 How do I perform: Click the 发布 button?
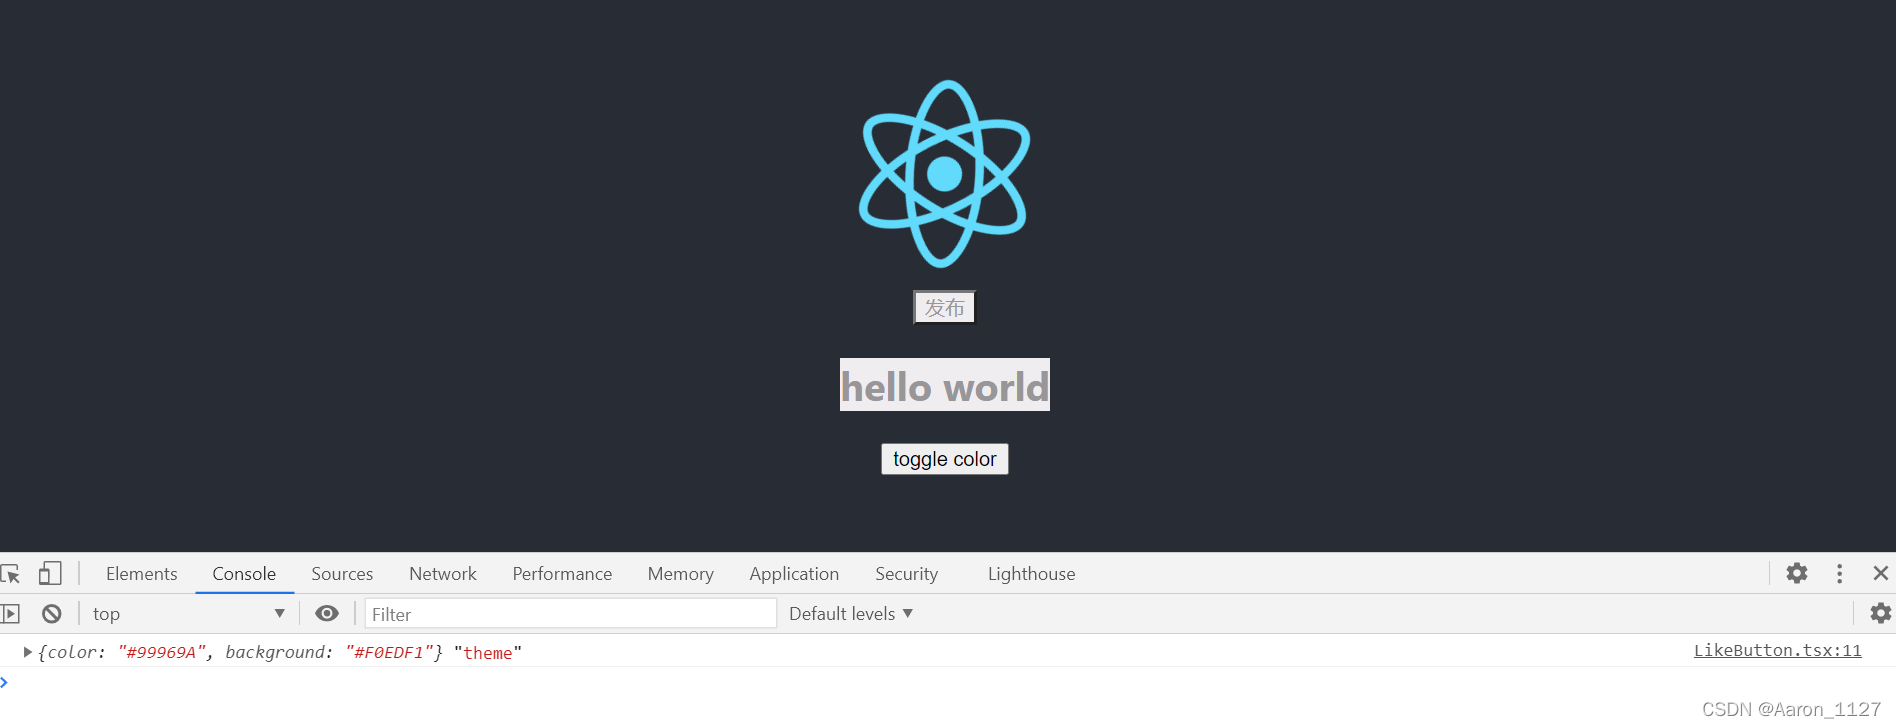[x=945, y=308]
